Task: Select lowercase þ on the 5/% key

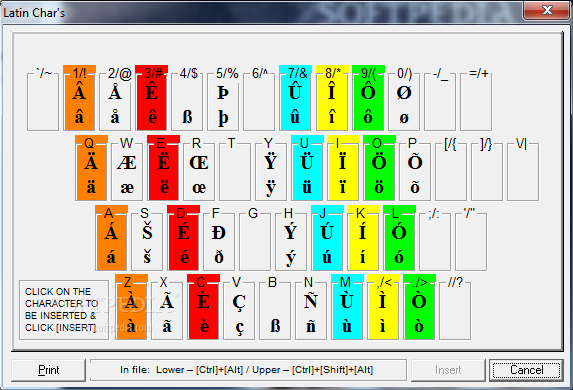Action: click(223, 118)
